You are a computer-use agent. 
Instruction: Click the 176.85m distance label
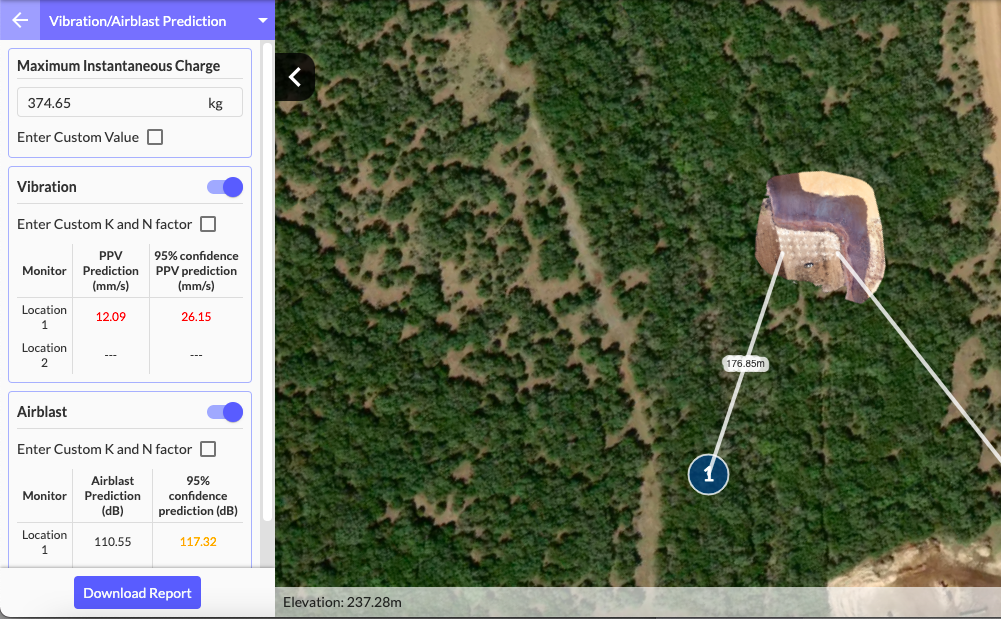pos(744,364)
